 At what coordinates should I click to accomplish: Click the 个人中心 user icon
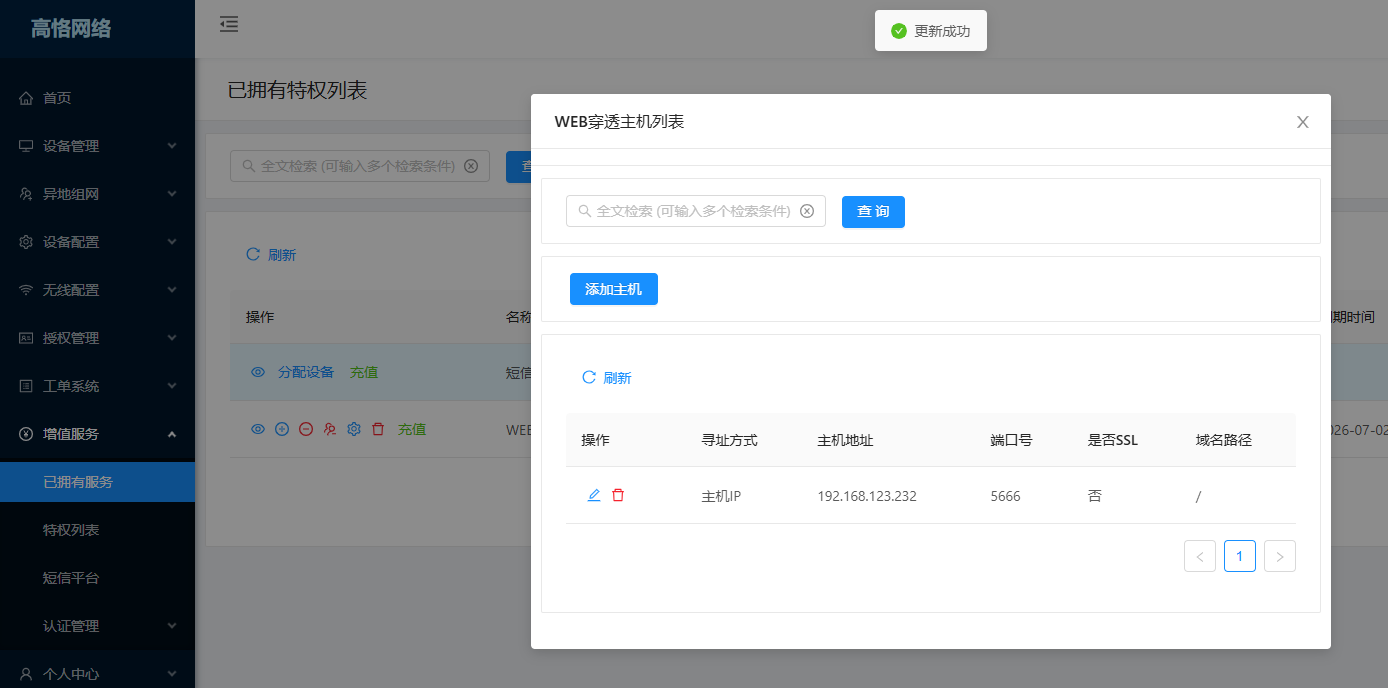[x=26, y=674]
